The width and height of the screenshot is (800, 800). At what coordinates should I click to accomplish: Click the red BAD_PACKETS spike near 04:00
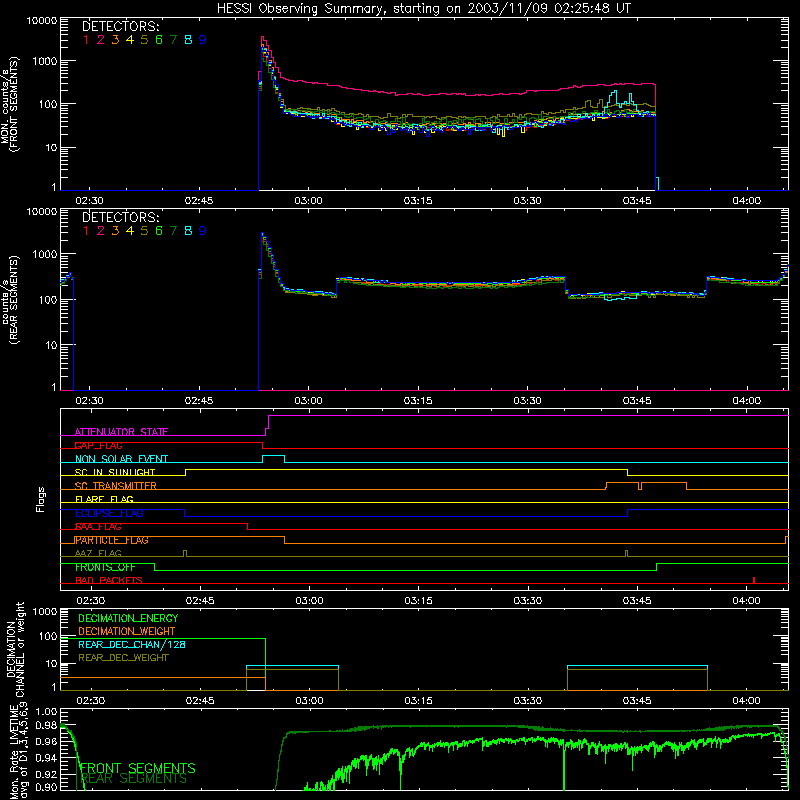(x=754, y=580)
